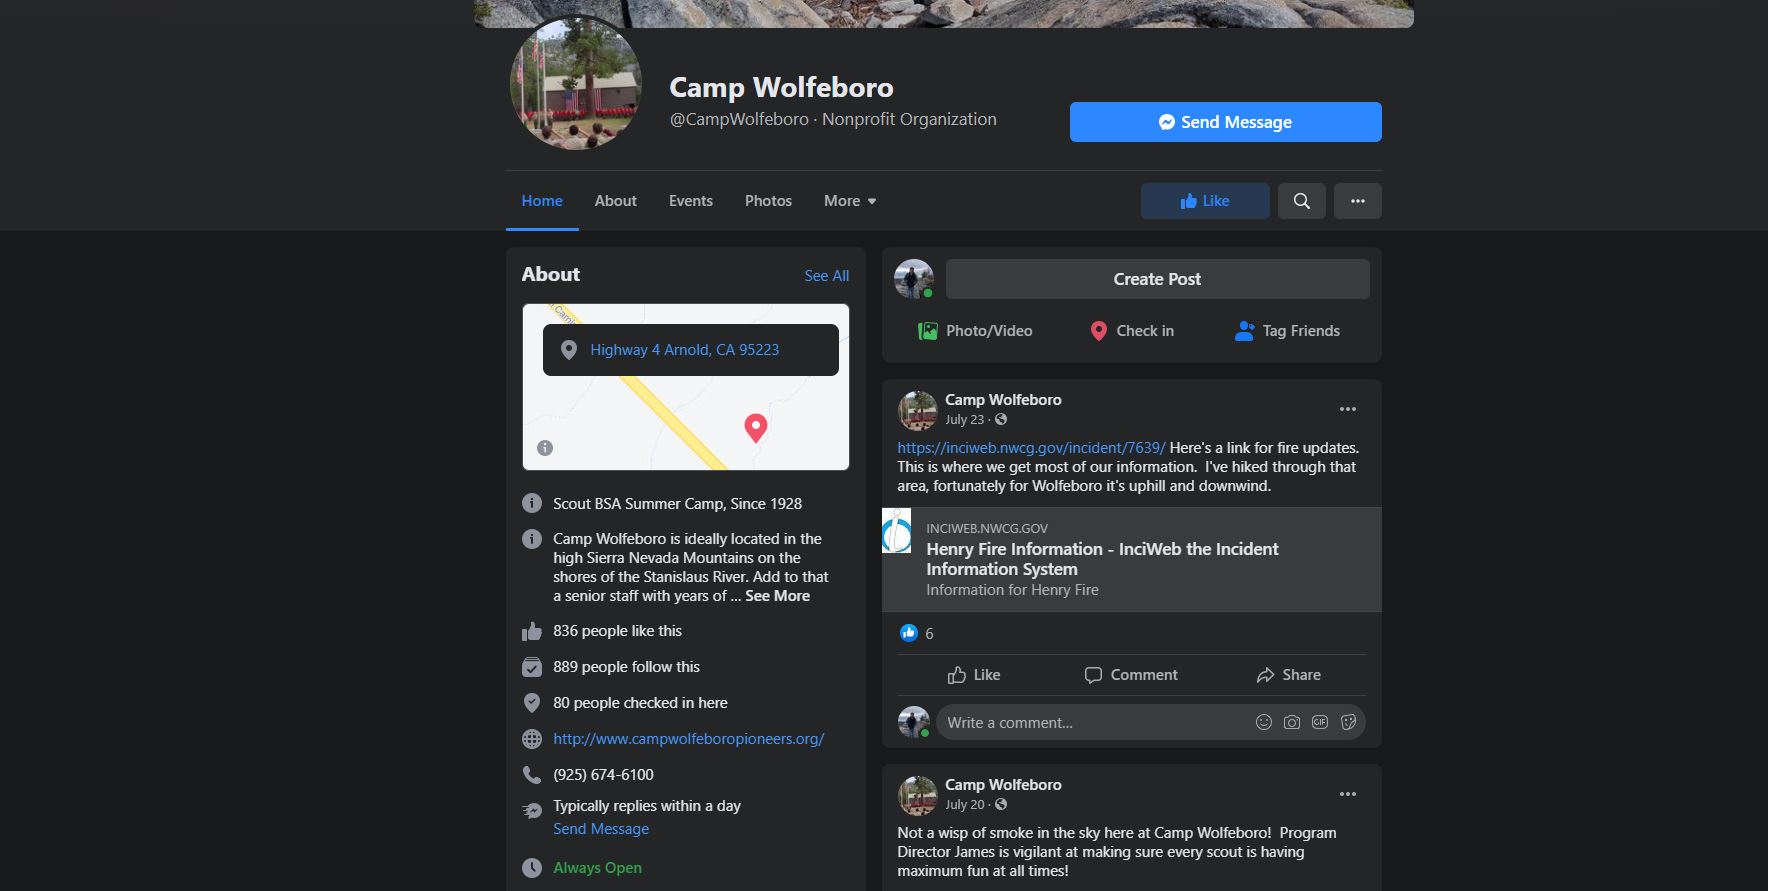Open the page options three-dot button

click(x=1357, y=201)
